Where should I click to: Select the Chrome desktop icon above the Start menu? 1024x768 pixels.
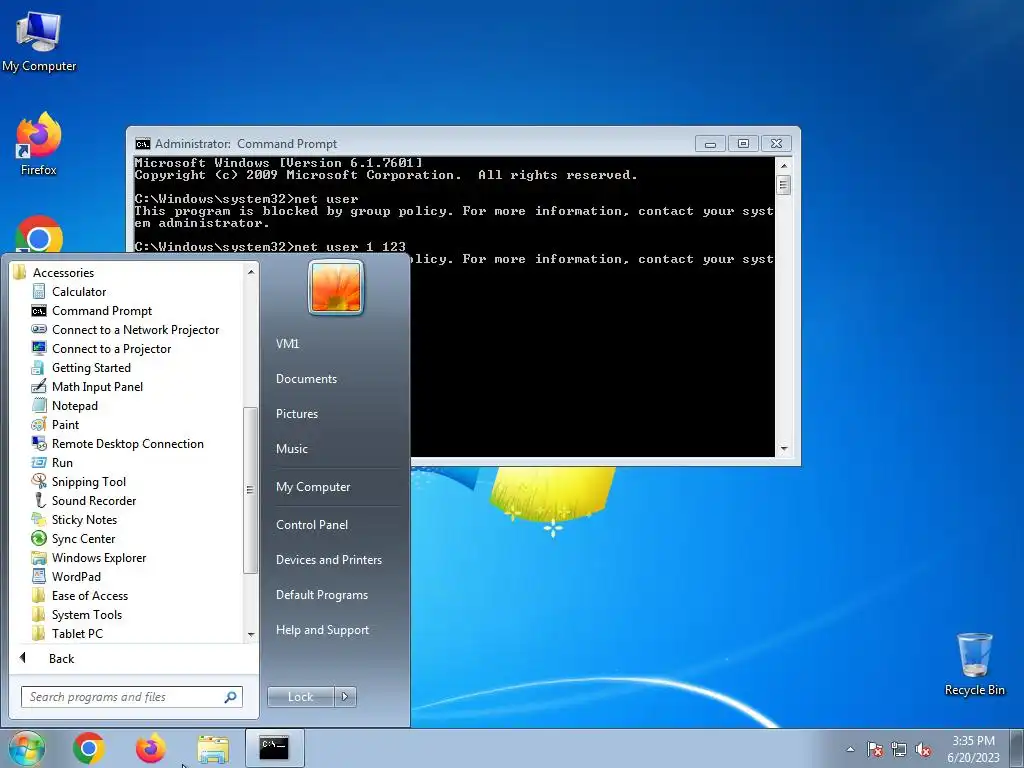(39, 235)
